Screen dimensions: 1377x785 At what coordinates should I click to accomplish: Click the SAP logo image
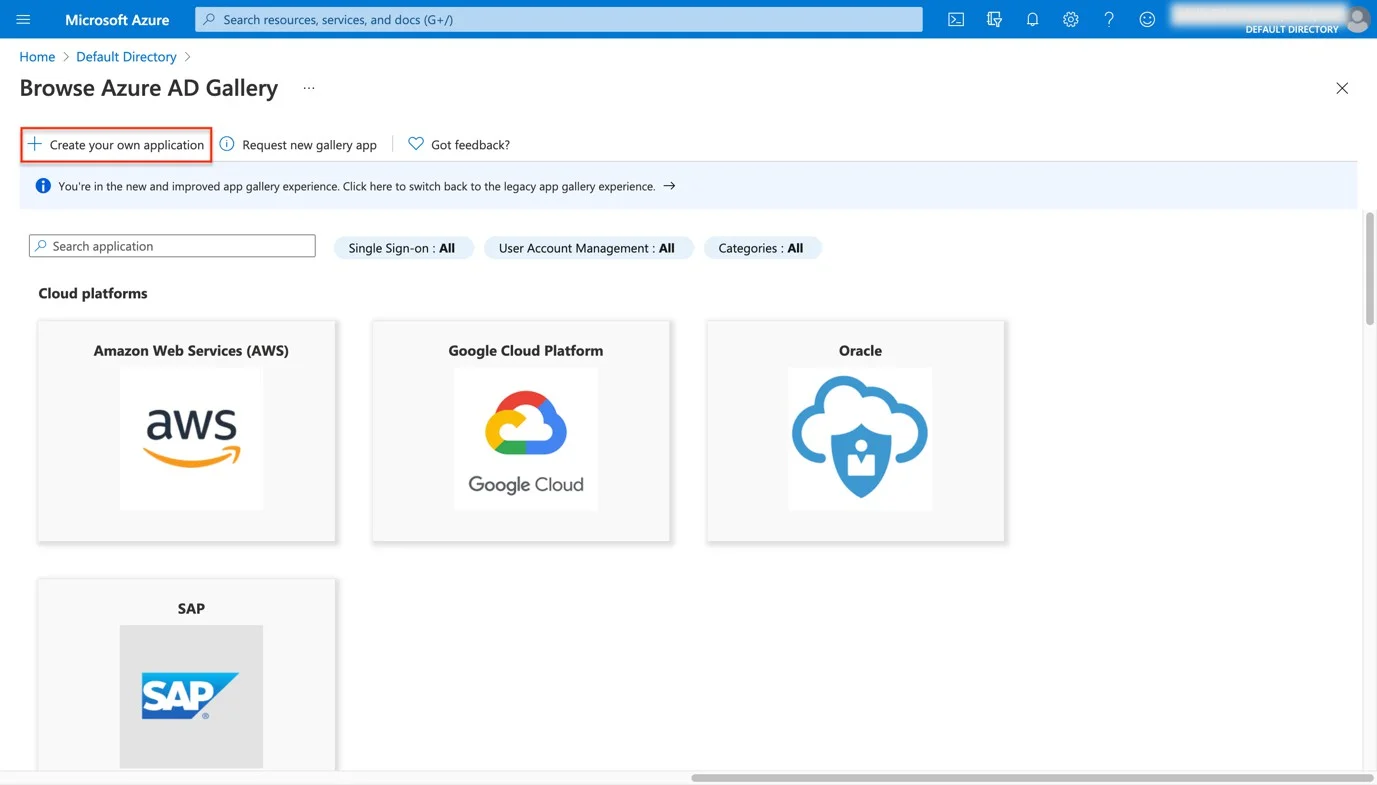click(x=191, y=697)
